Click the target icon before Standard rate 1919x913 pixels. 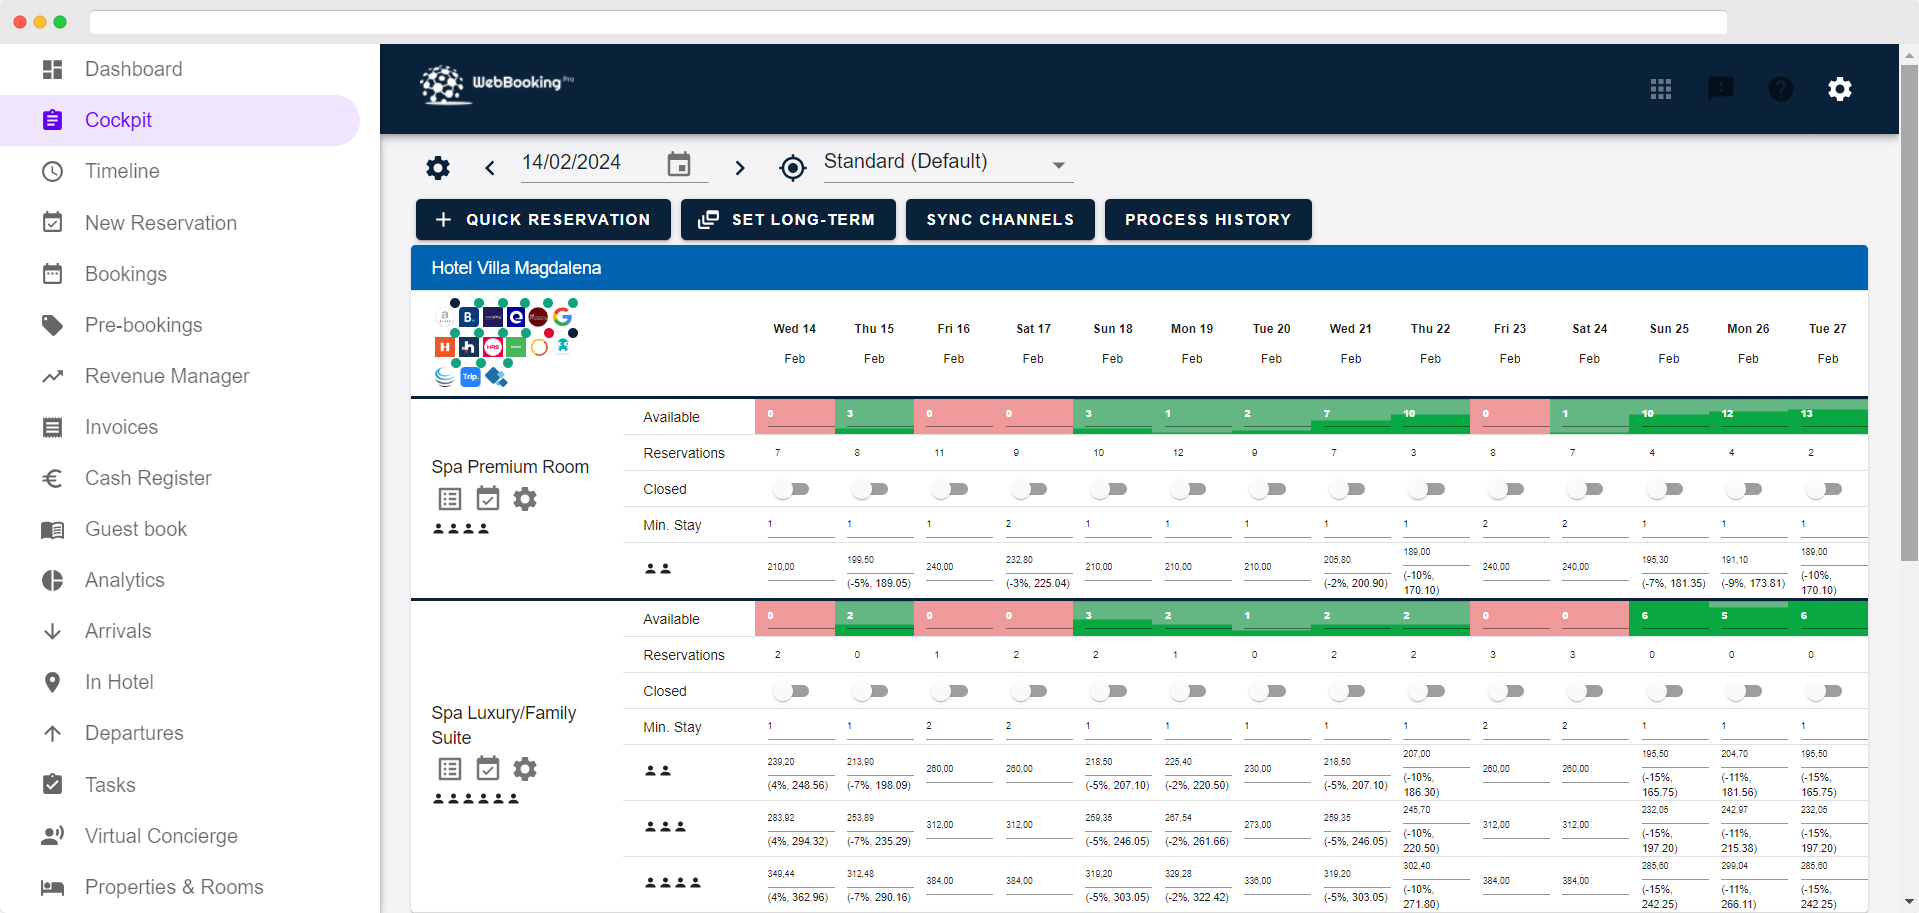(x=792, y=167)
